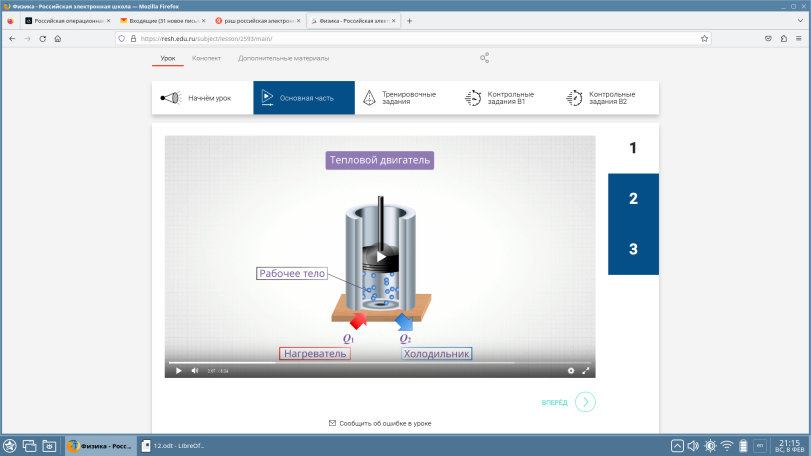Open video settings gear icon
This screenshot has width=811, height=456.
pyautogui.click(x=571, y=370)
